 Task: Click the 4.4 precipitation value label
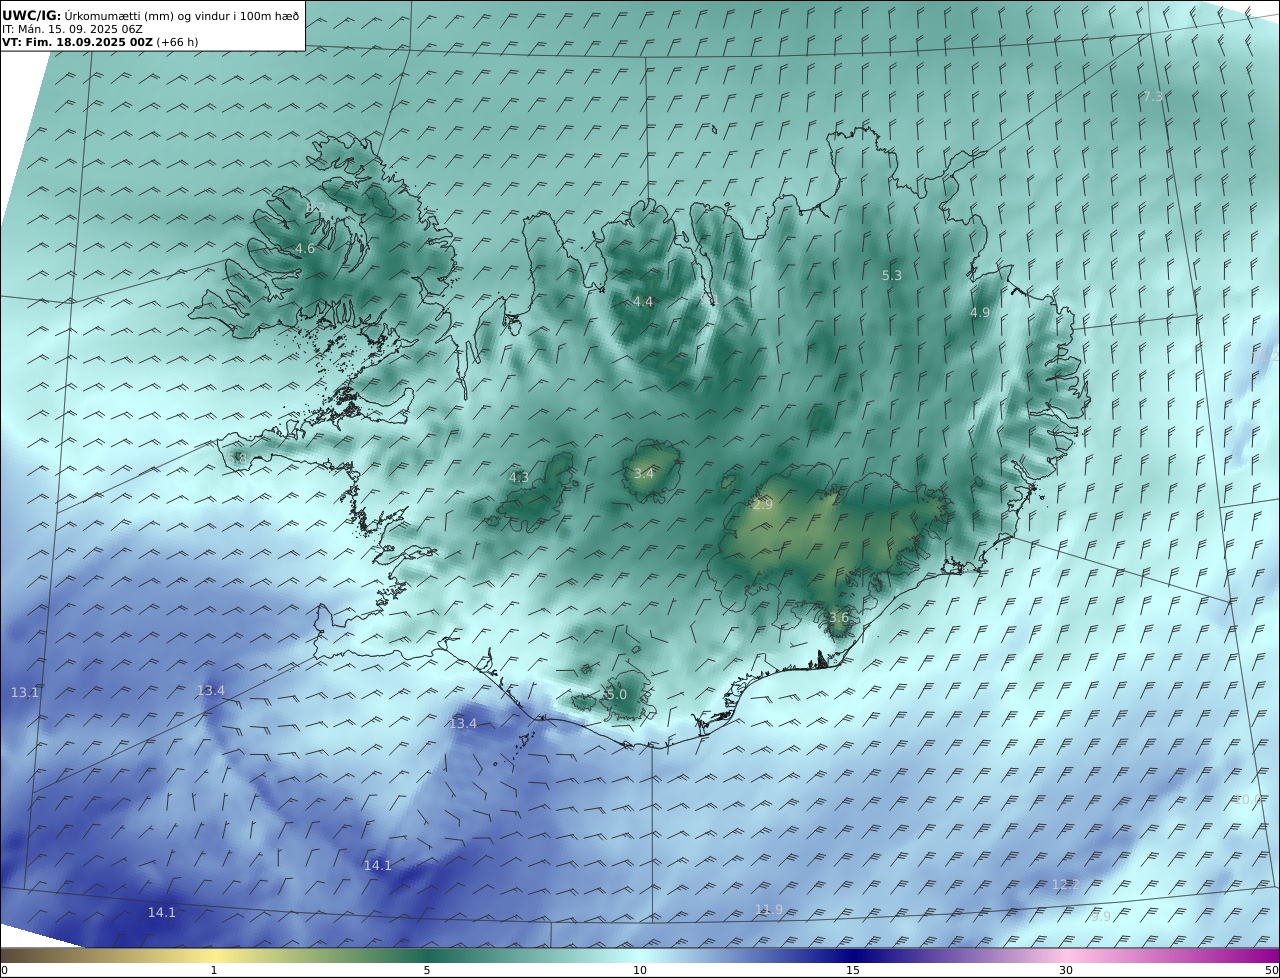(x=643, y=302)
